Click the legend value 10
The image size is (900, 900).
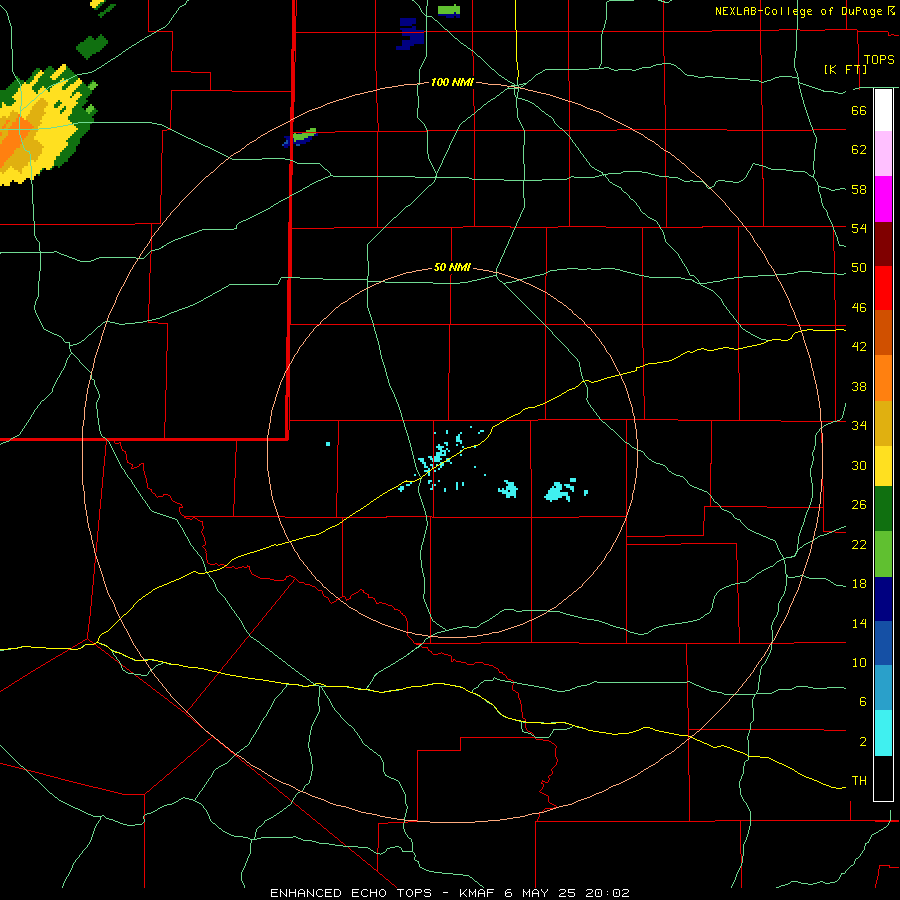coord(859,663)
